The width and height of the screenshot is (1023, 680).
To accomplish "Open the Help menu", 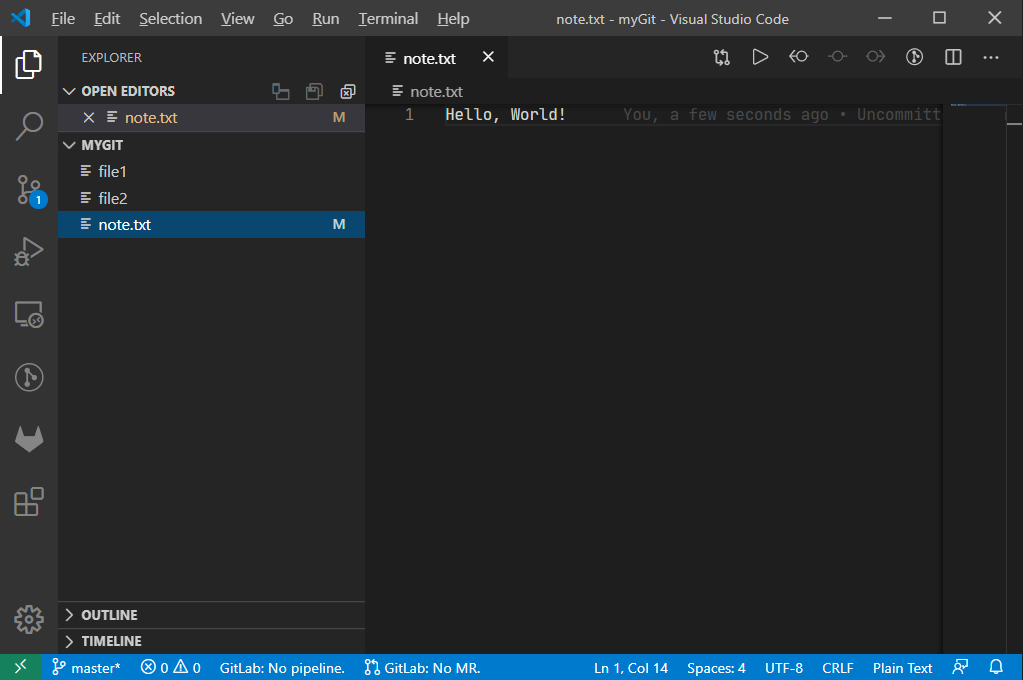I will [453, 19].
